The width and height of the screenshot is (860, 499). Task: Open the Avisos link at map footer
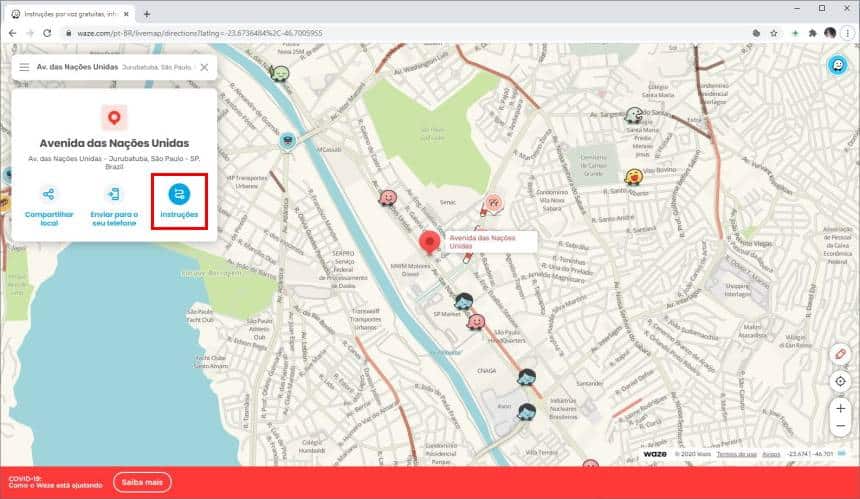[771, 454]
